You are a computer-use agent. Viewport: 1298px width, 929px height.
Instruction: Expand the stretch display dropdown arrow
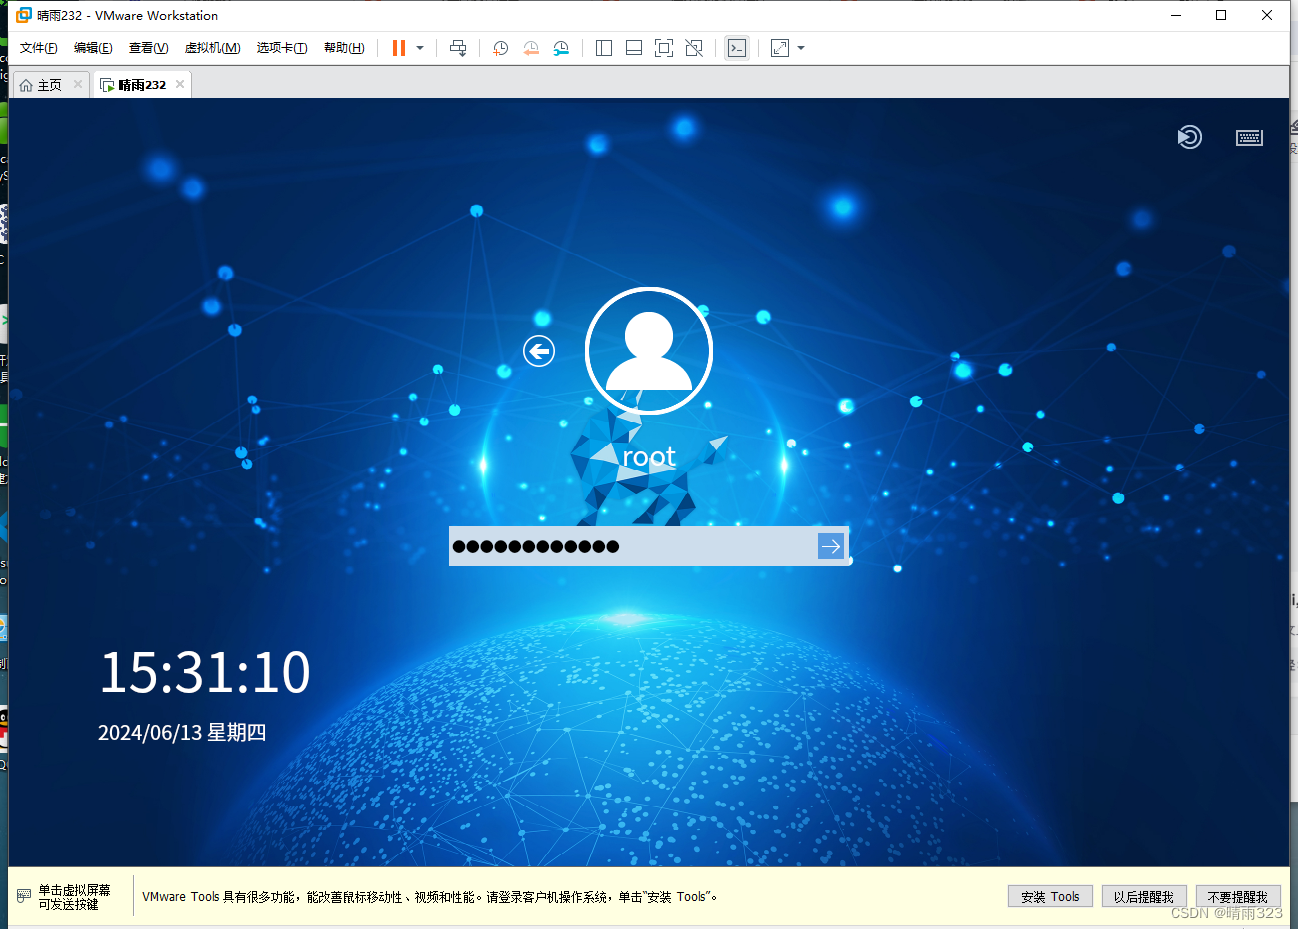801,48
